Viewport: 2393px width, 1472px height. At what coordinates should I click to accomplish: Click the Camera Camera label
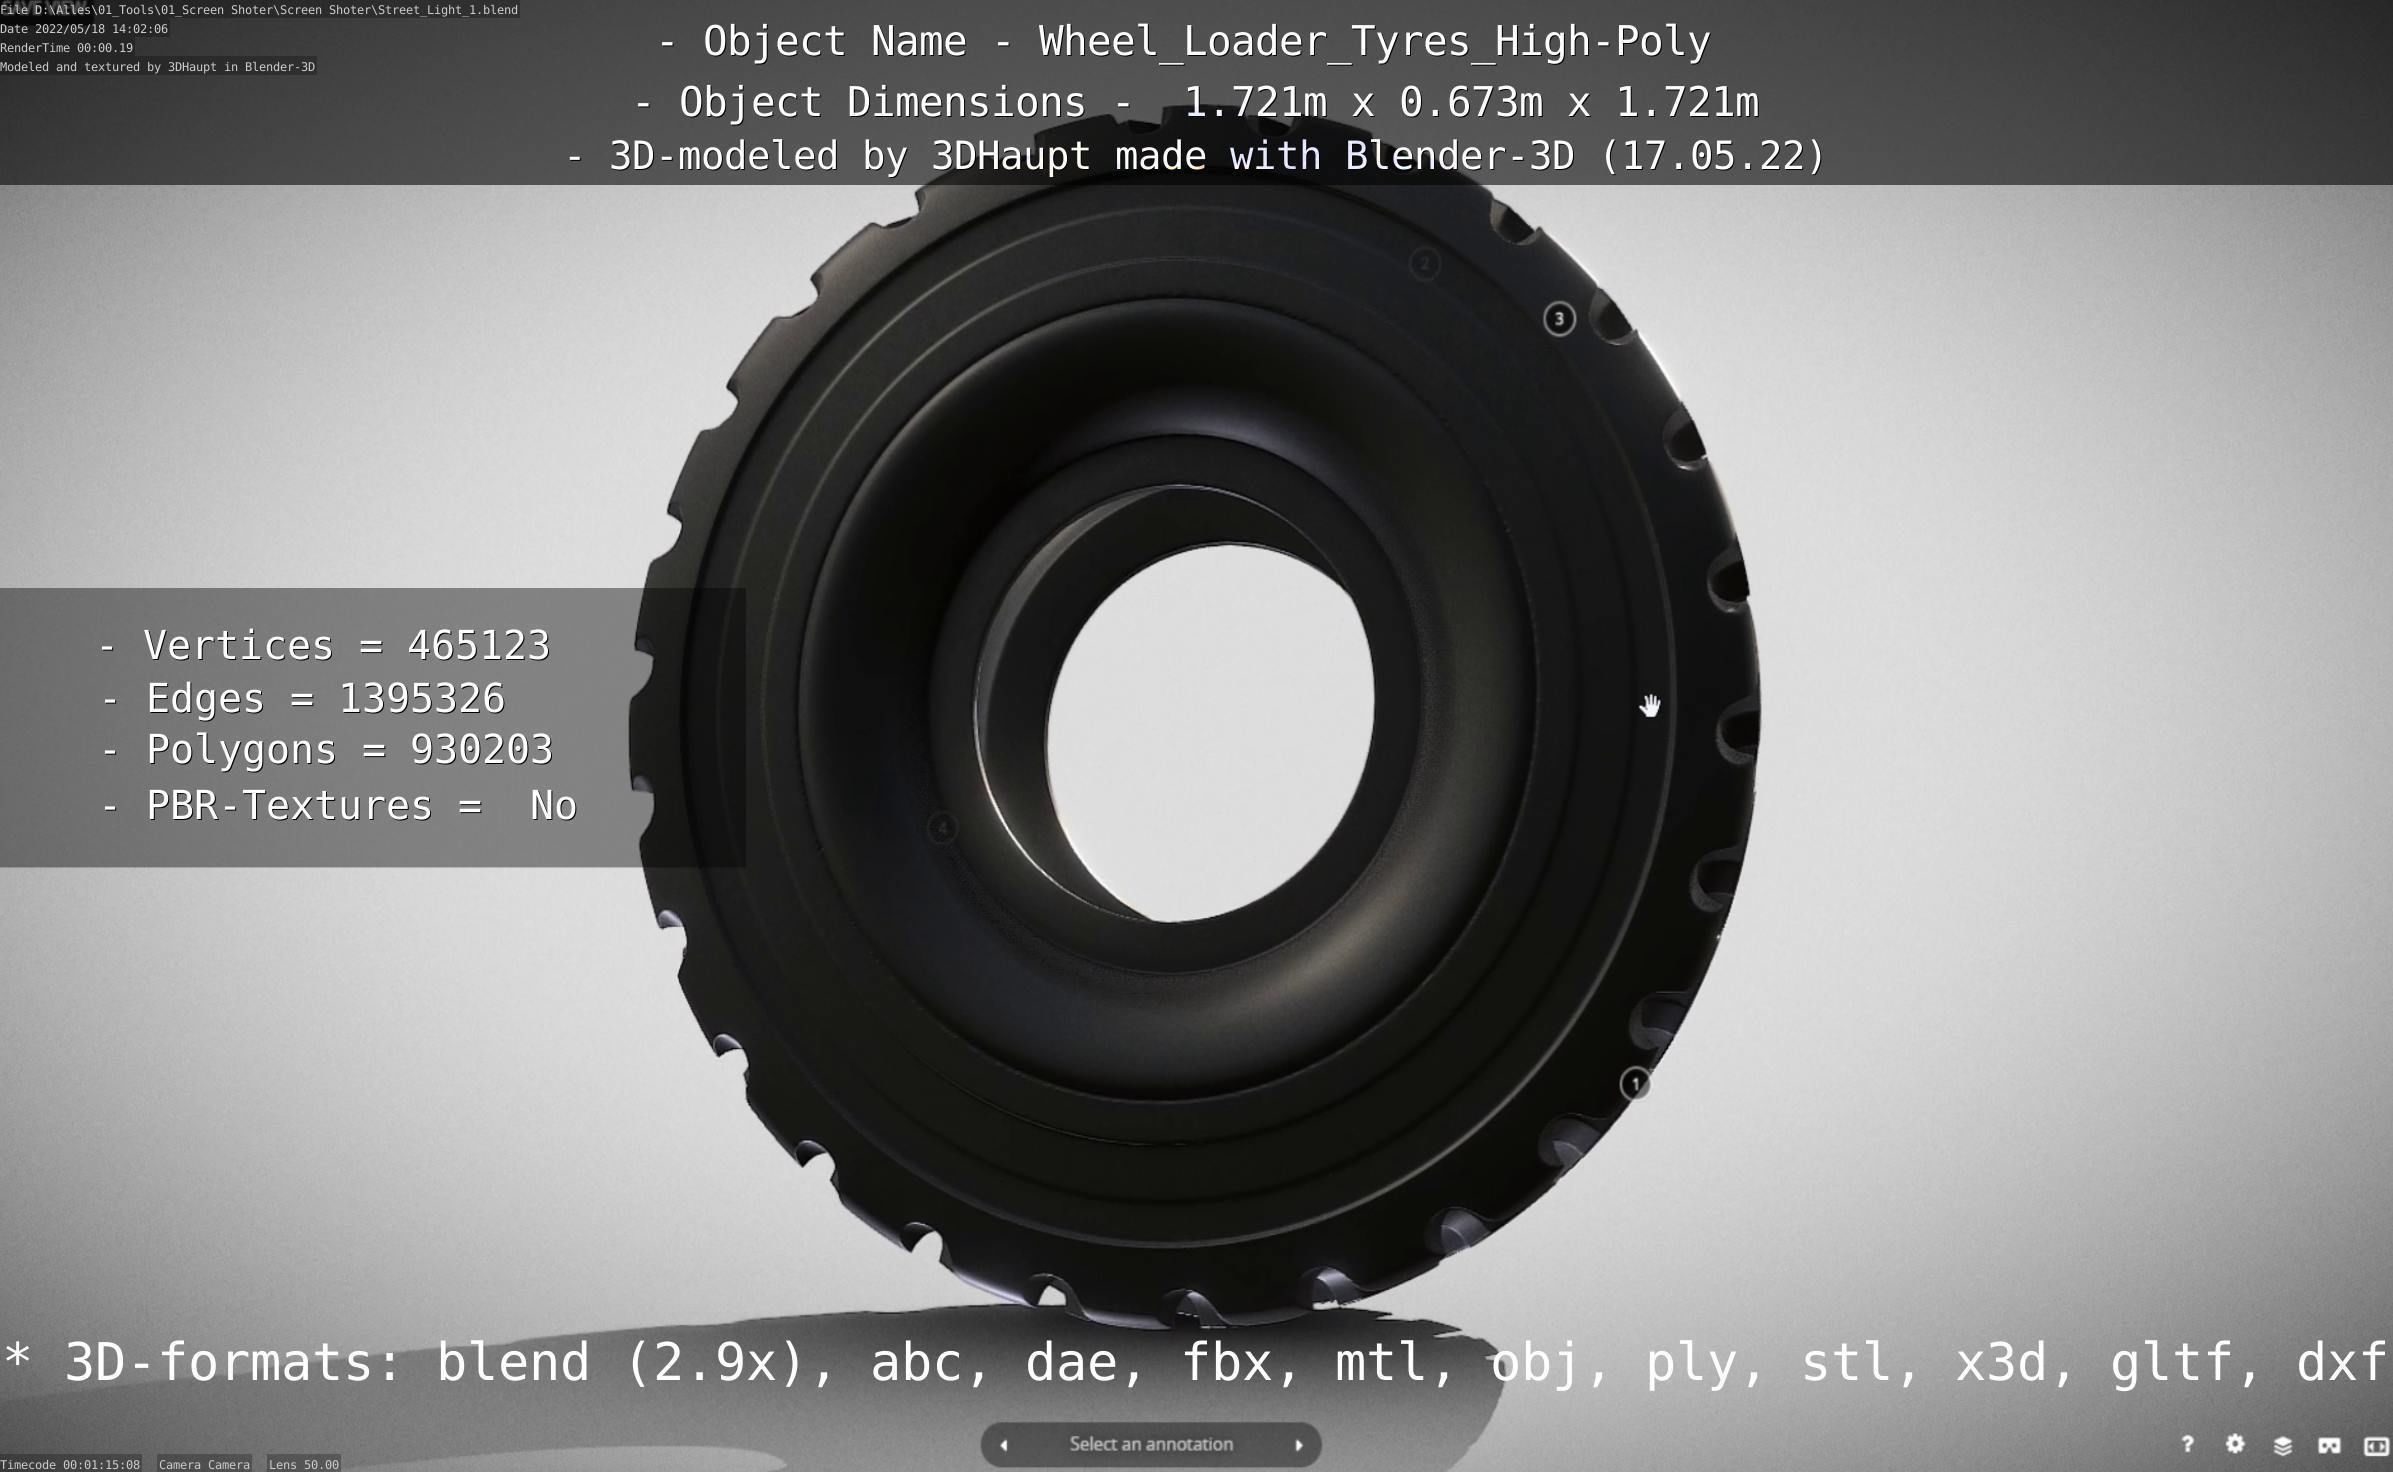click(204, 1464)
